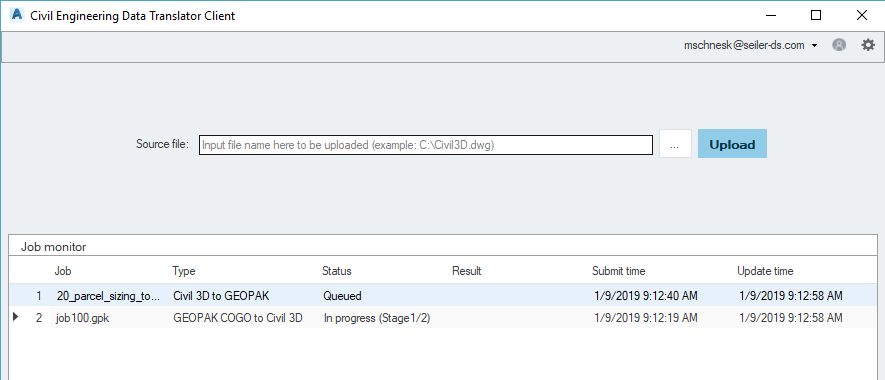Focus the Source file input field
The image size is (885, 380).
click(426, 145)
